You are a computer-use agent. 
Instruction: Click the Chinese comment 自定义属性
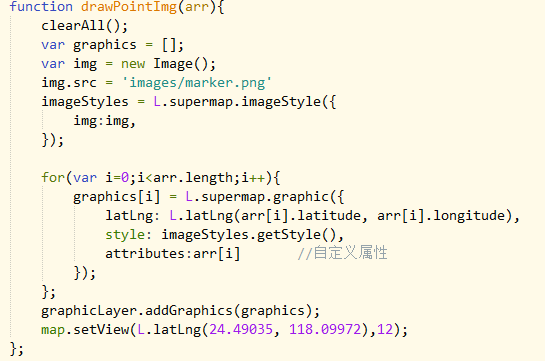point(350,253)
